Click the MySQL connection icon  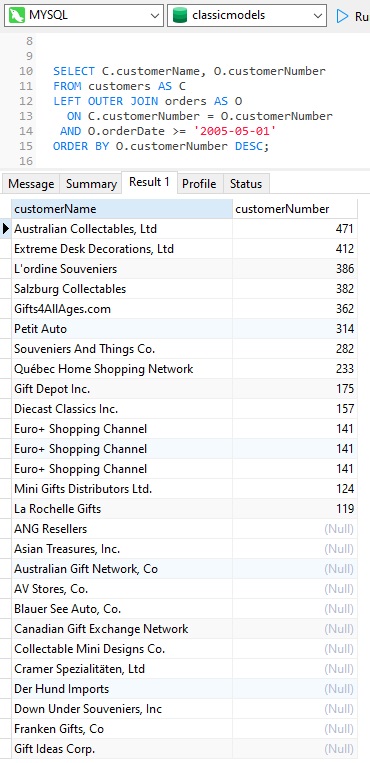click(x=18, y=16)
